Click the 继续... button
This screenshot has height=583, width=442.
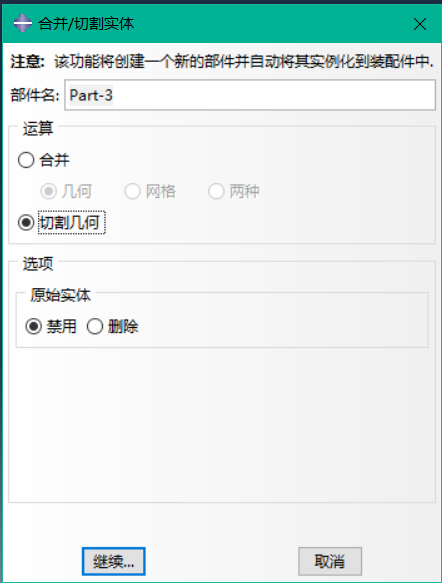(114, 561)
